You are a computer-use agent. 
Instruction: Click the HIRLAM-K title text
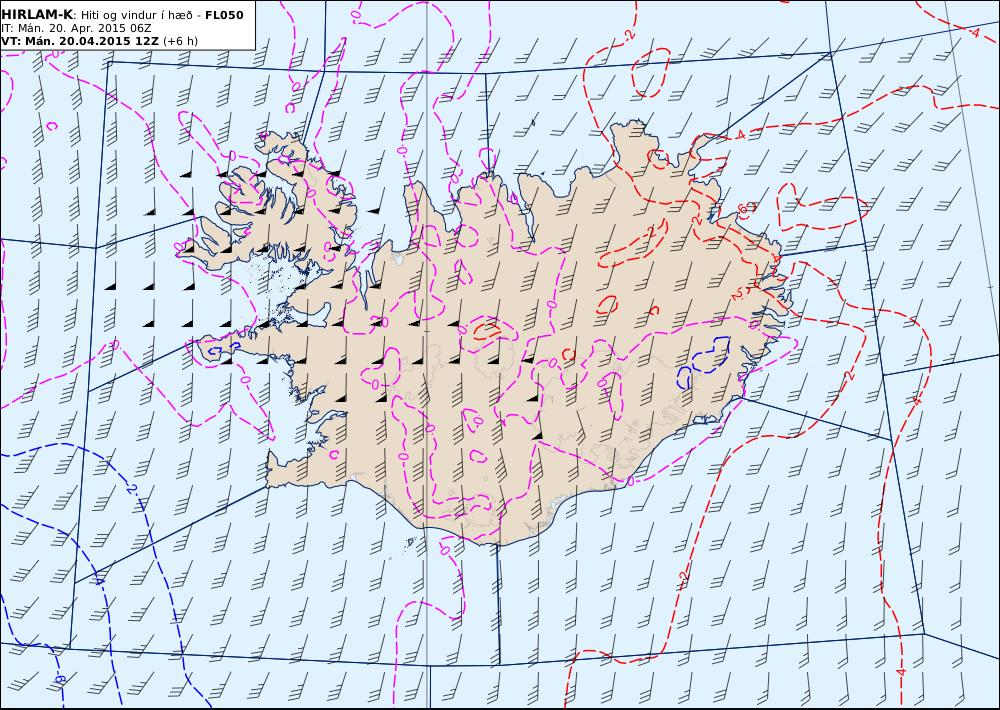tap(38, 15)
